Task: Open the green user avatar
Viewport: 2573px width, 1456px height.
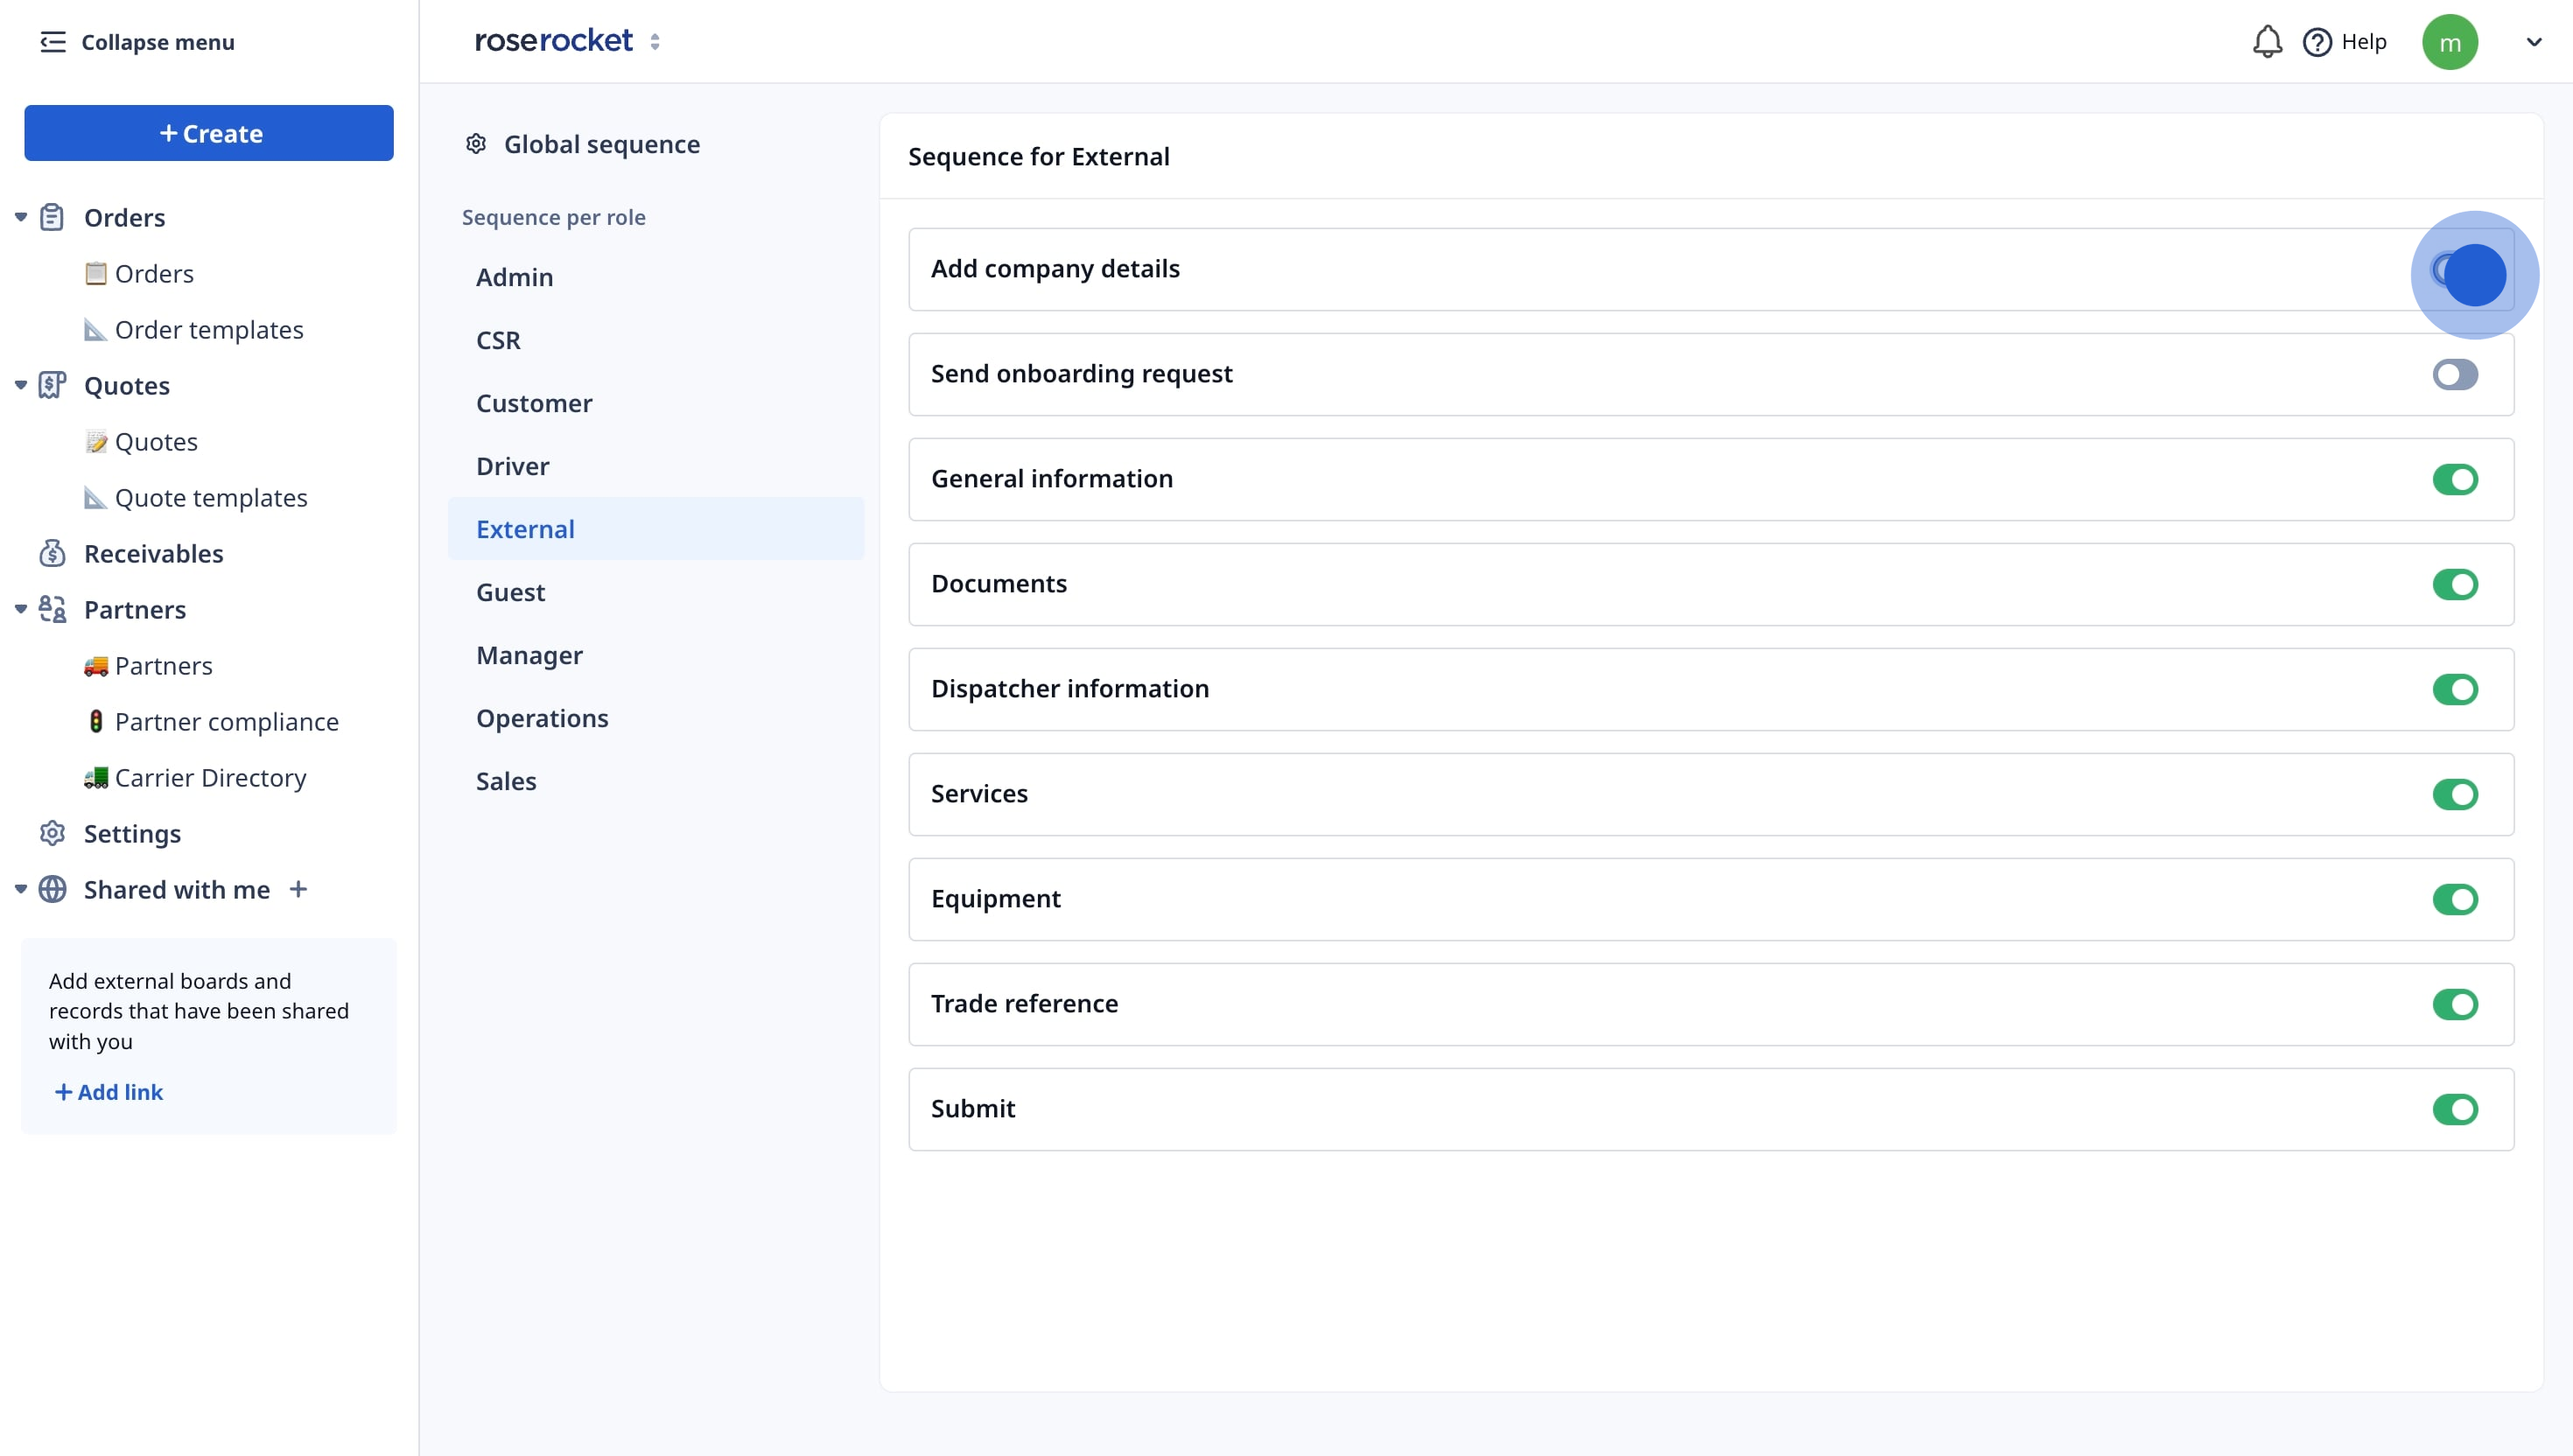Action: [2449, 42]
